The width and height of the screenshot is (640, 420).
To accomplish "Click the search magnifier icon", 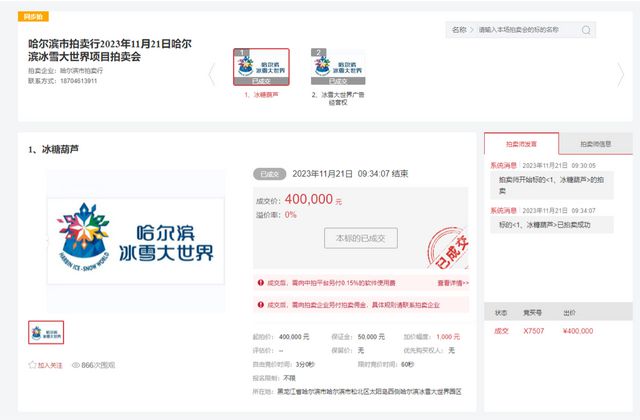I will (586, 30).
